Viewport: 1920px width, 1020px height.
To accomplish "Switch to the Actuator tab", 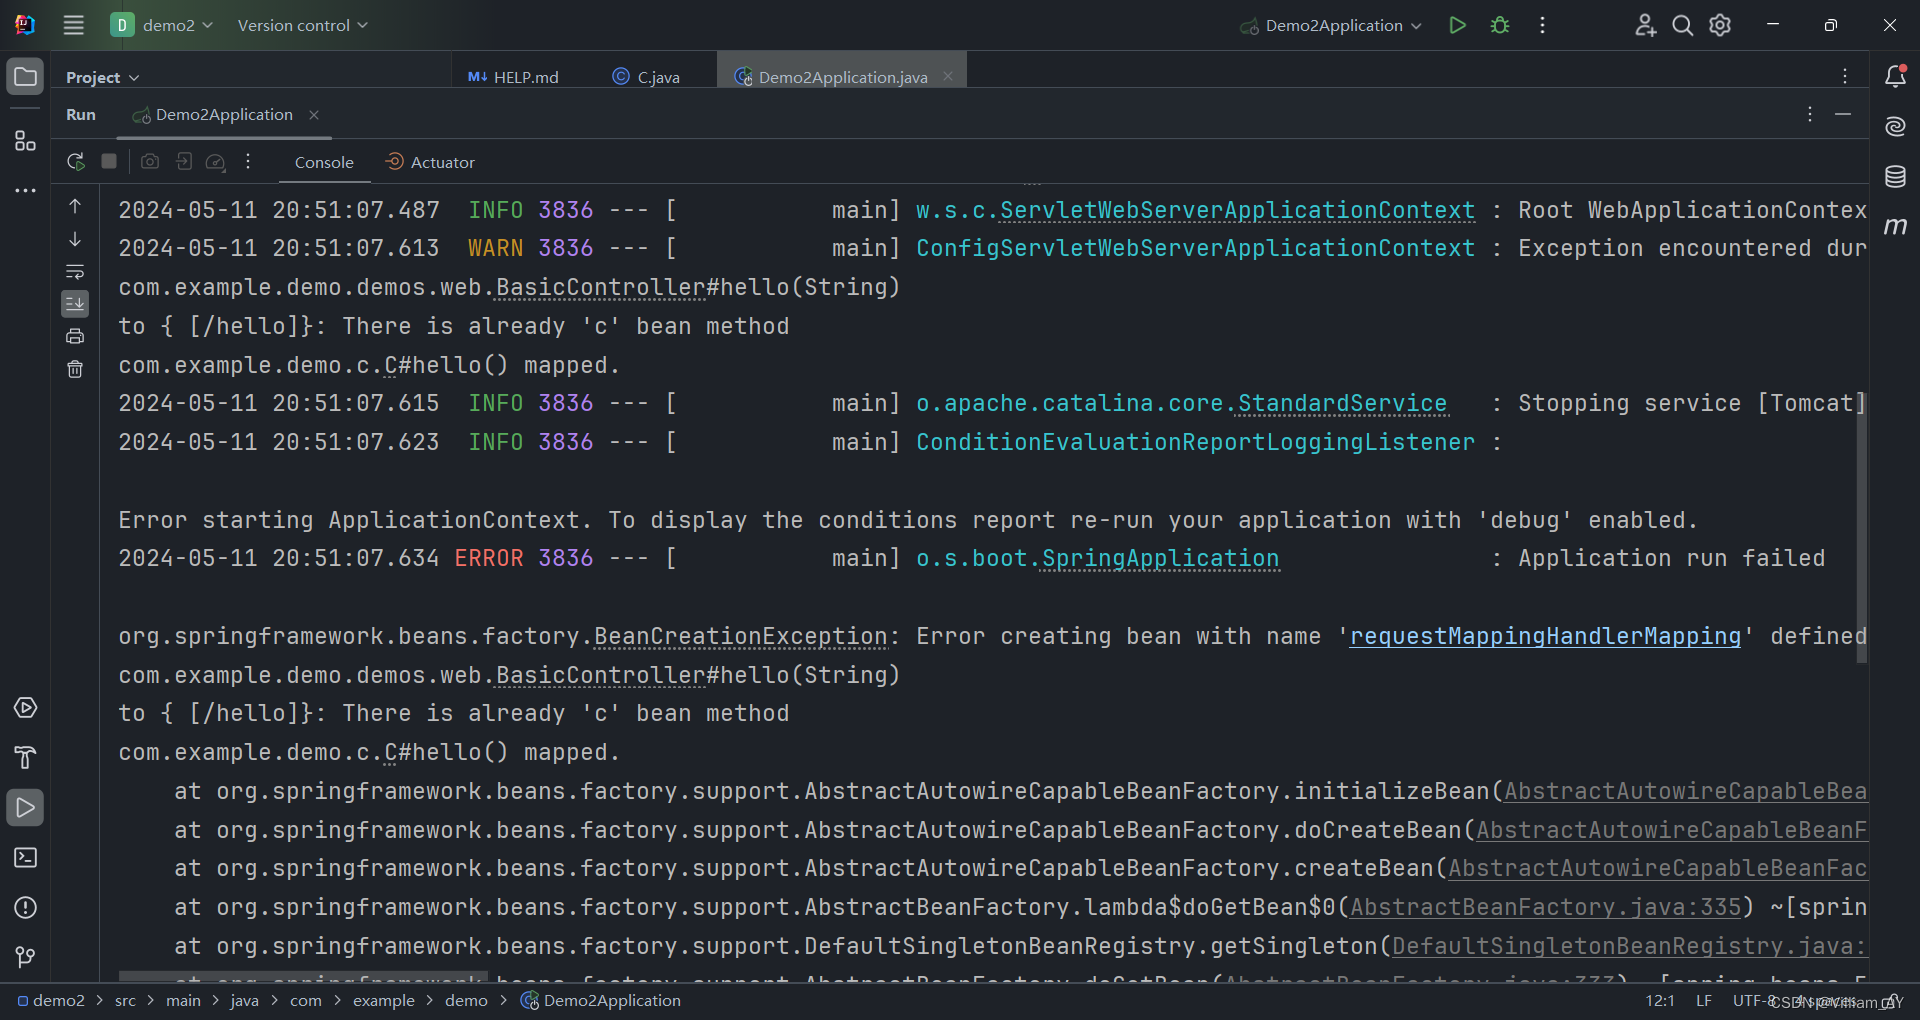I will (430, 162).
